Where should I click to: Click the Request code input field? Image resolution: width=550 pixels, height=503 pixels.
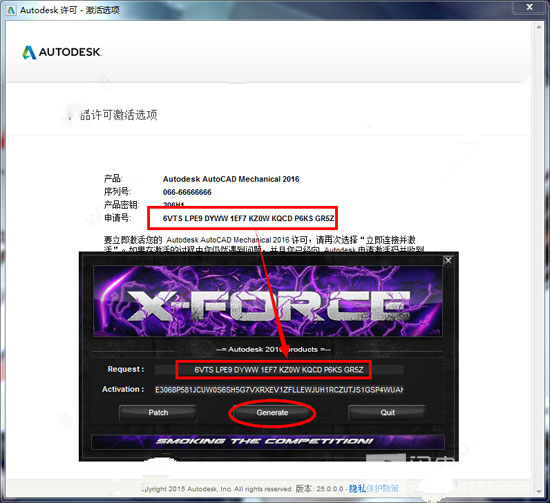click(x=279, y=370)
